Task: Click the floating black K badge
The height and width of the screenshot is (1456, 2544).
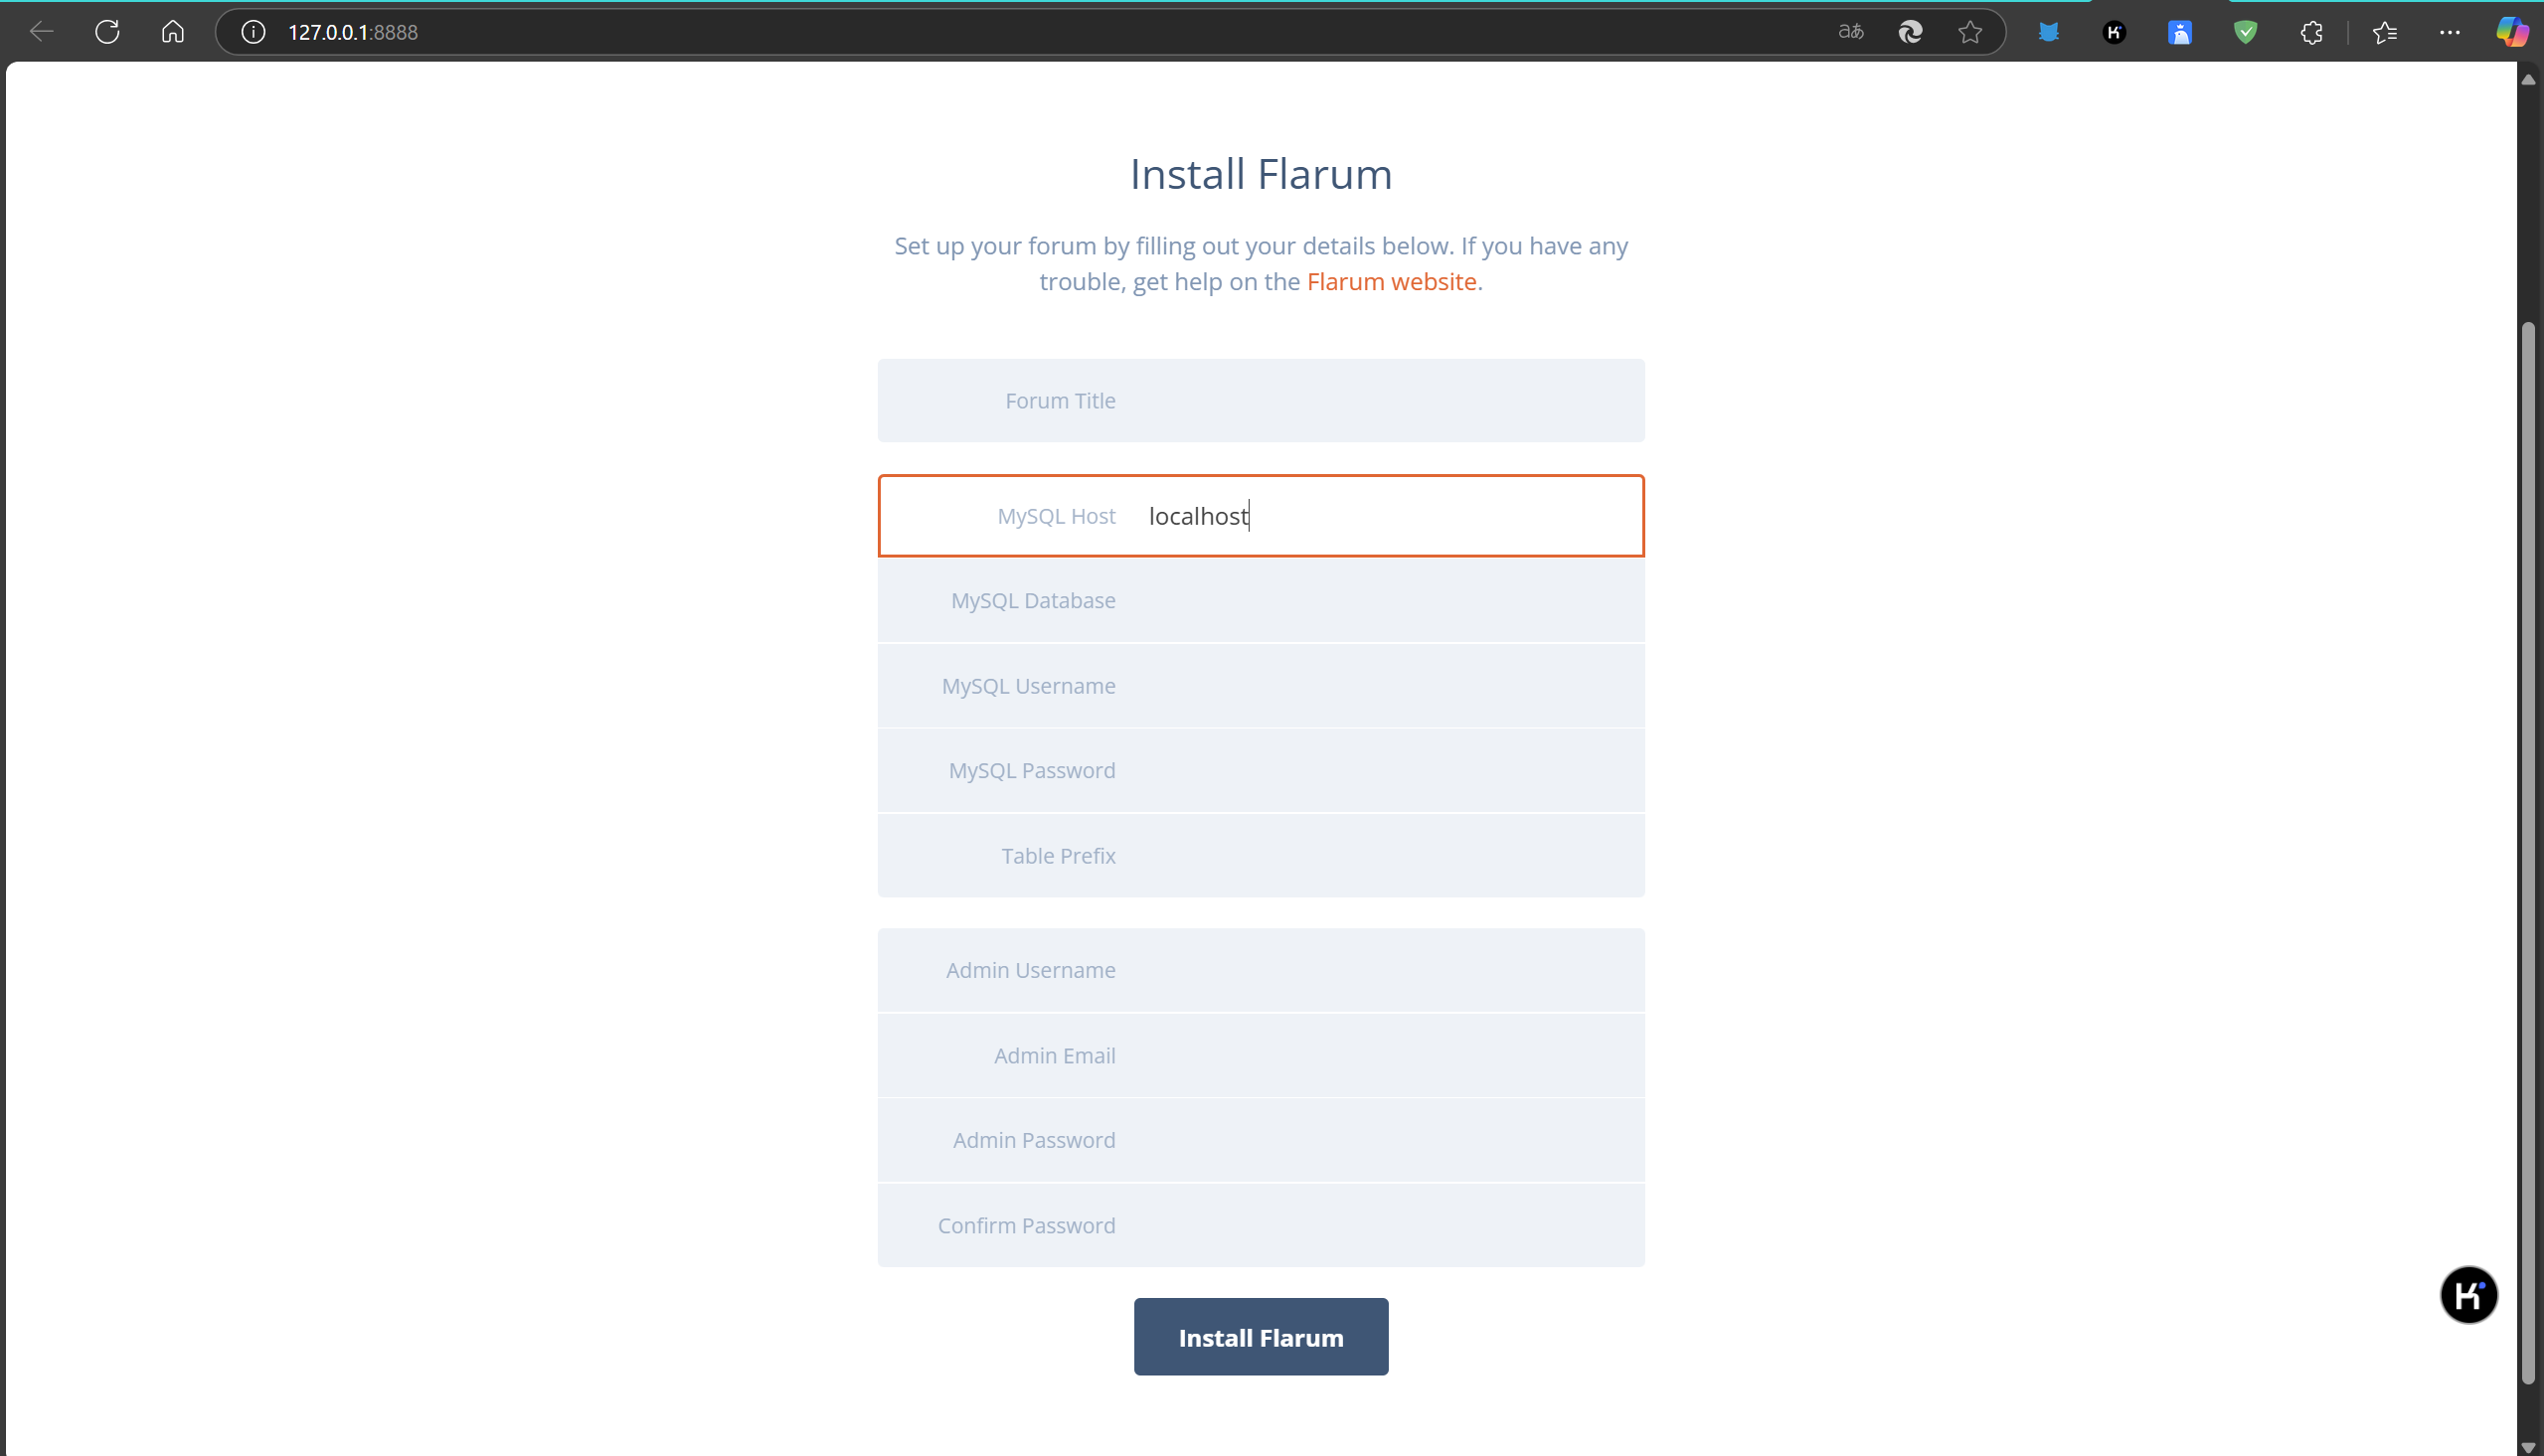Action: coord(2468,1295)
